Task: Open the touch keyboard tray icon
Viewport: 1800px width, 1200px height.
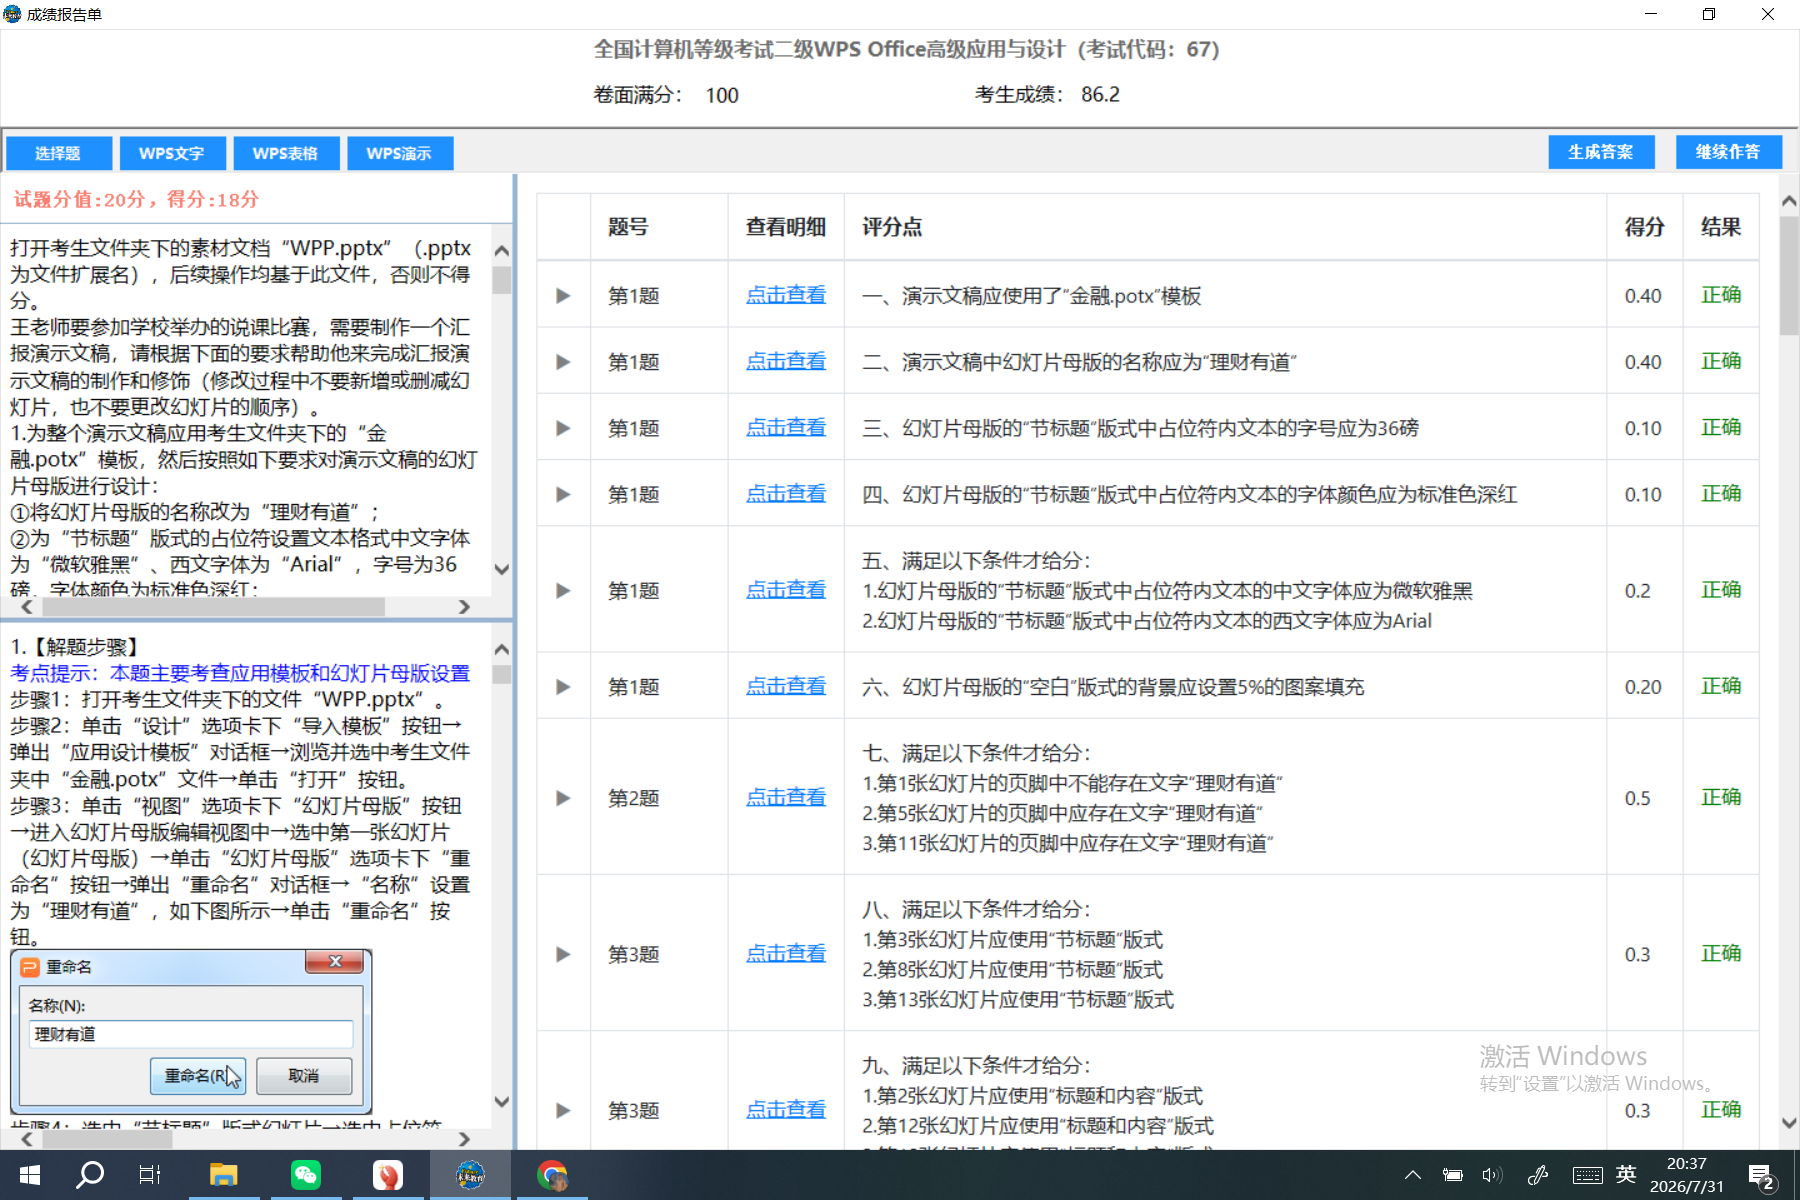Action: [x=1587, y=1175]
